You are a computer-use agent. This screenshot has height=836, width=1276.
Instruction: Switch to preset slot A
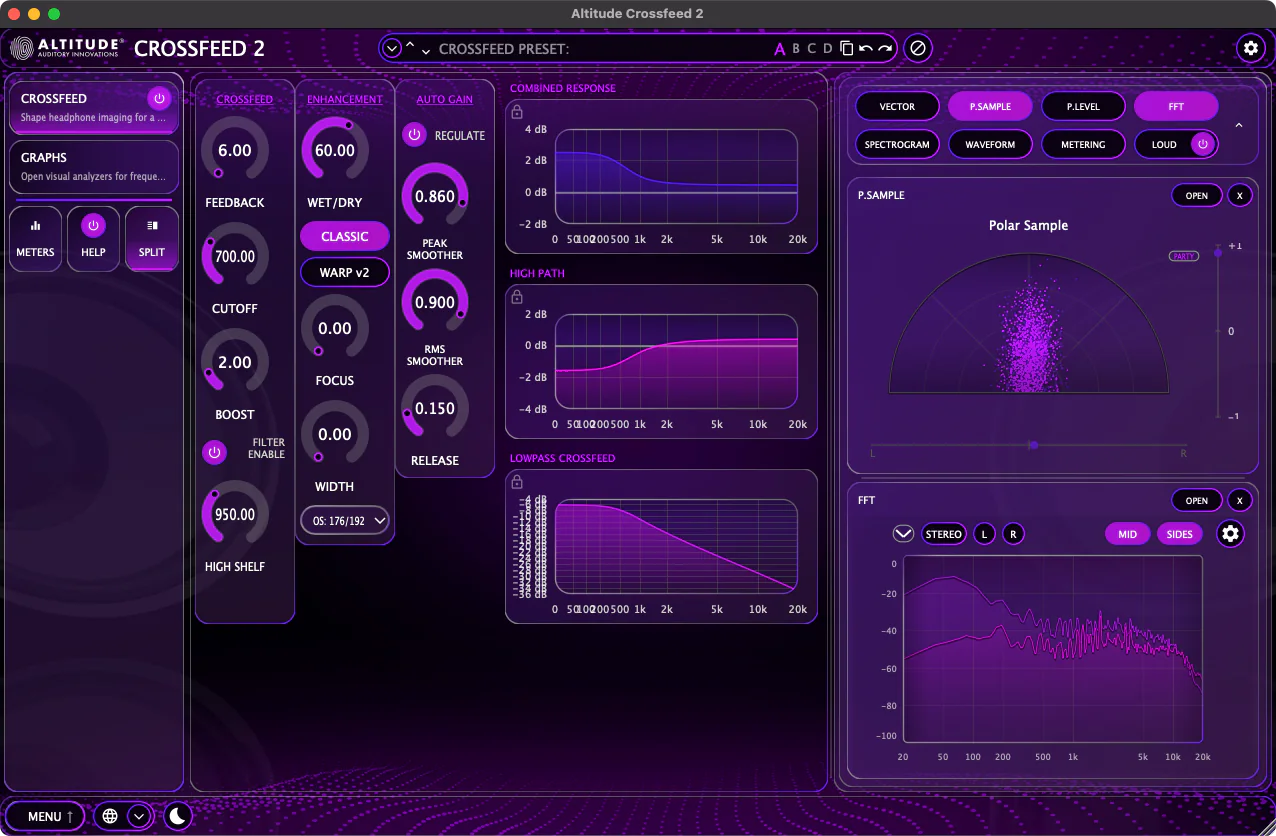click(x=780, y=48)
